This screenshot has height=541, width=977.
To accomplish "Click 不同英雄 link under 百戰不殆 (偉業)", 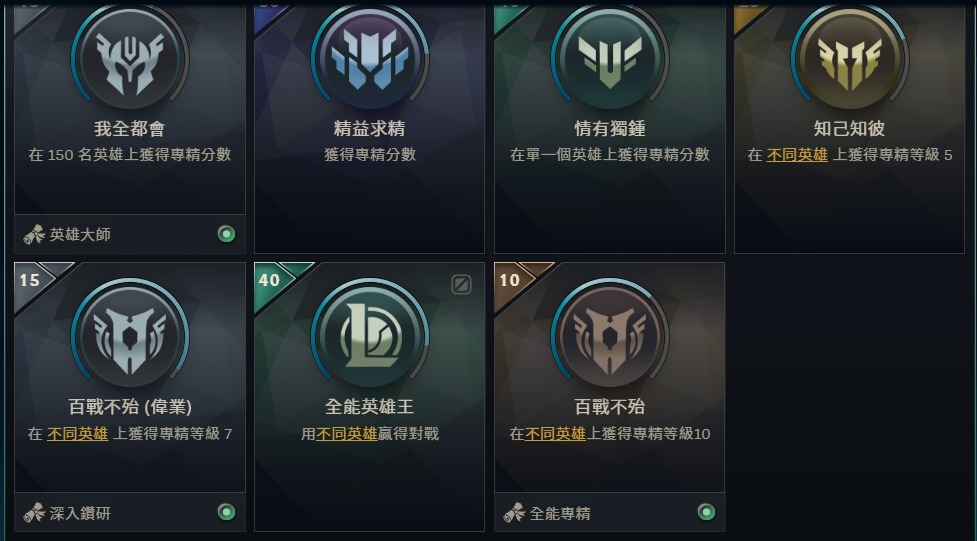I will [x=77, y=433].
